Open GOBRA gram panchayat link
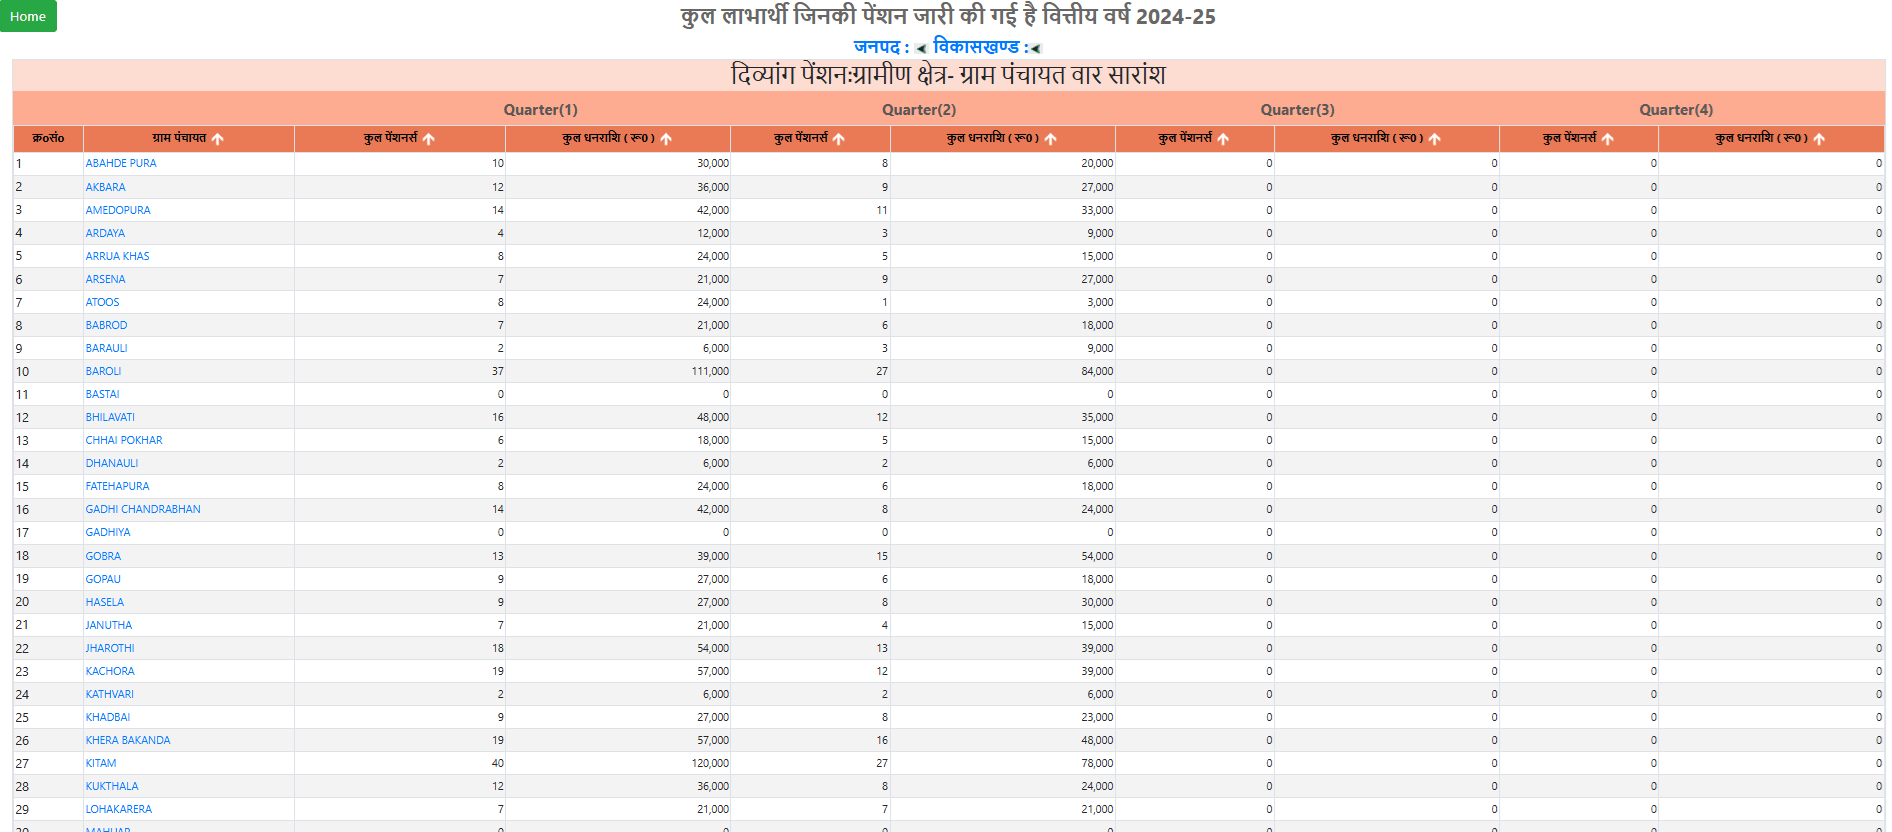Screen dimensions: 1892x832 coord(103,556)
